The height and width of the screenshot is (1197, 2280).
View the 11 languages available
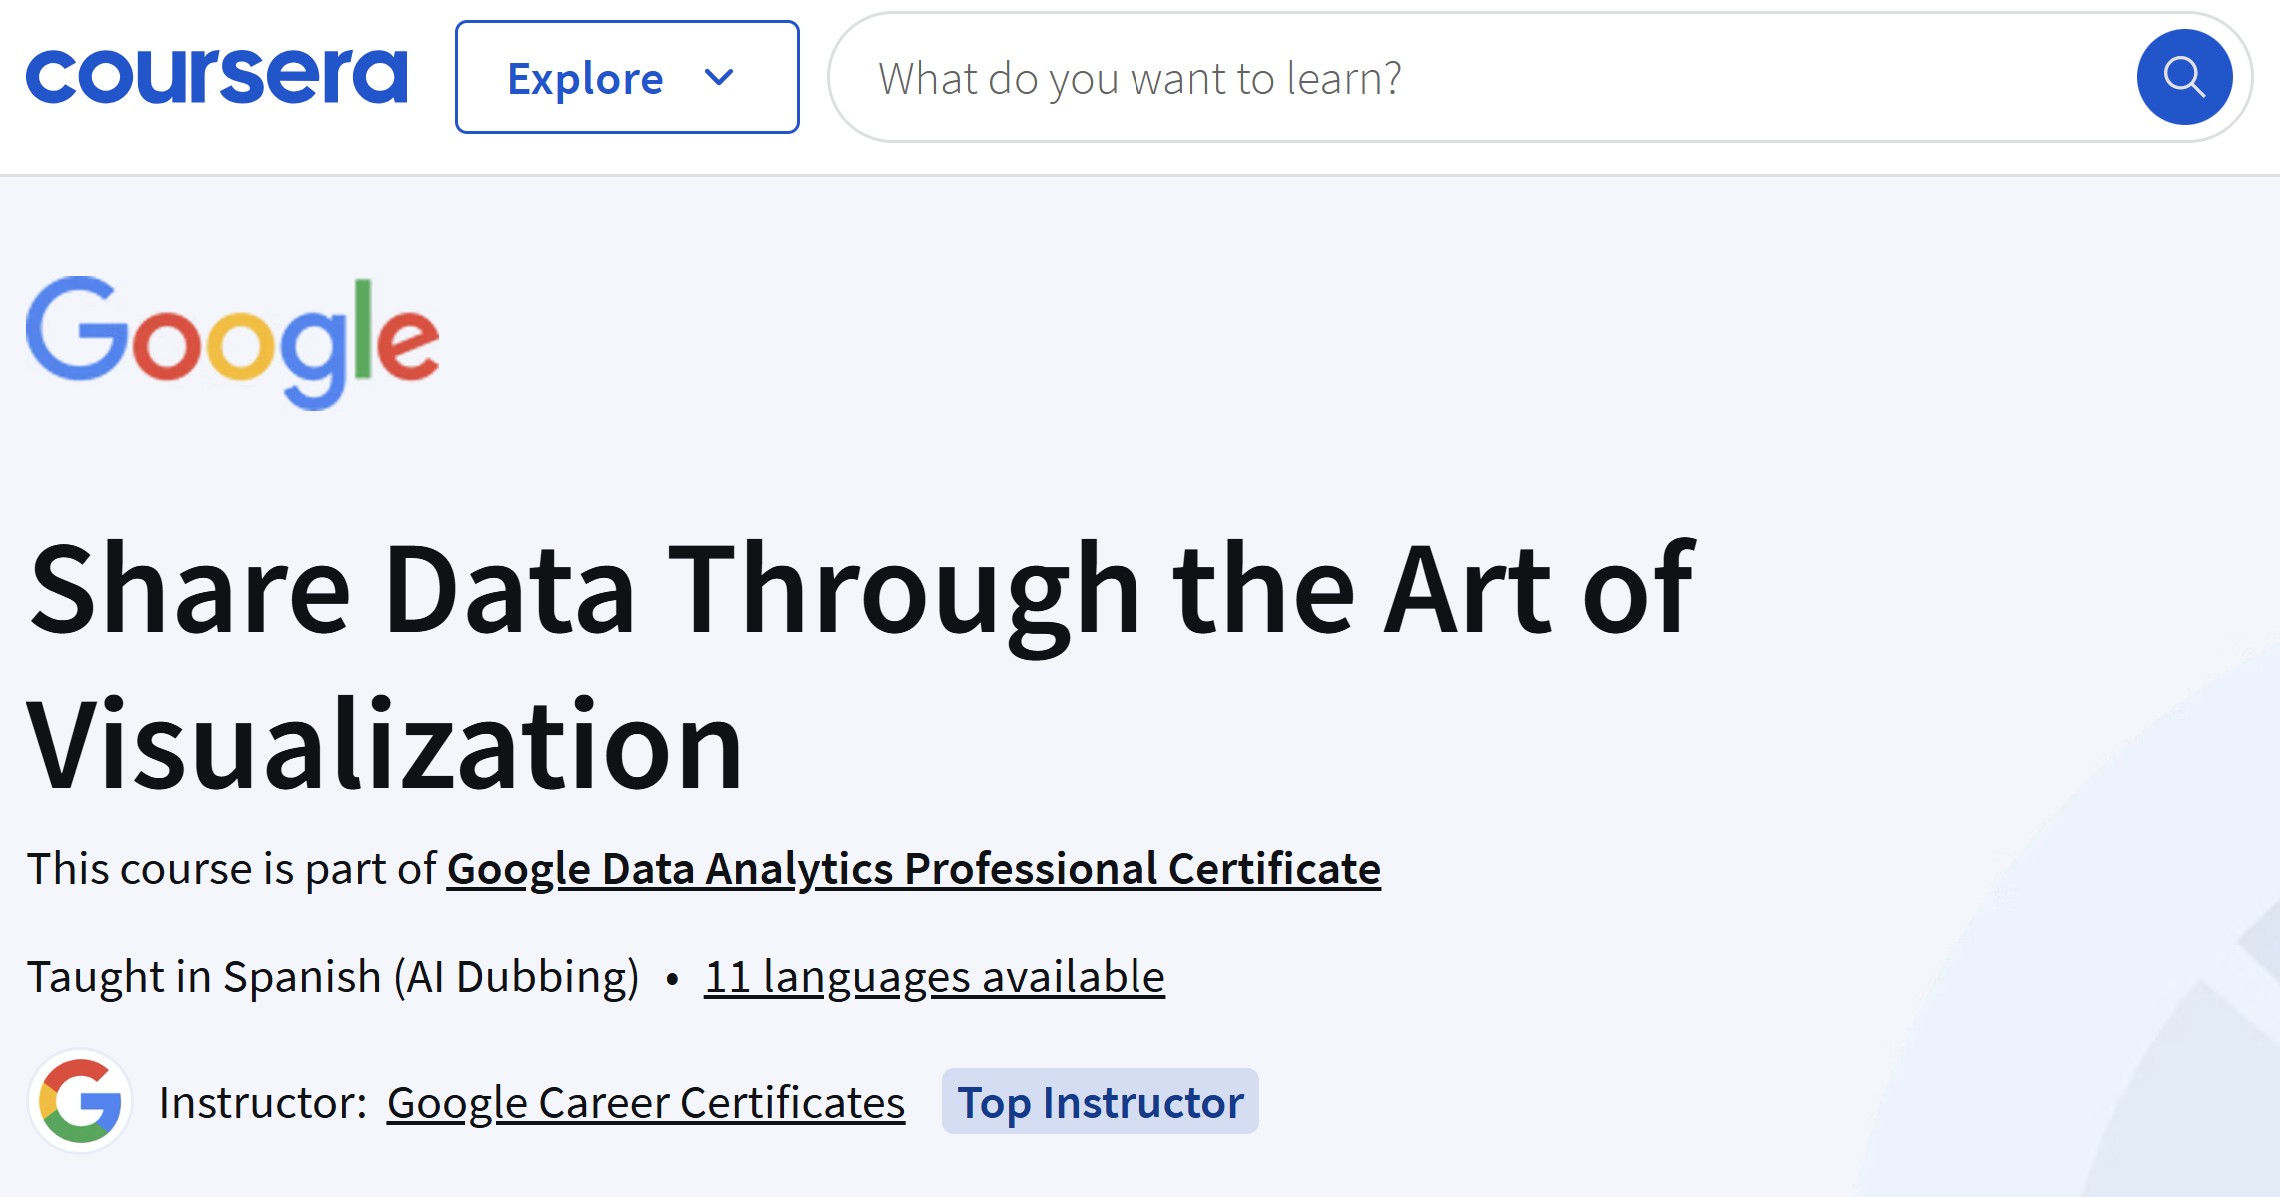pyautogui.click(x=934, y=976)
